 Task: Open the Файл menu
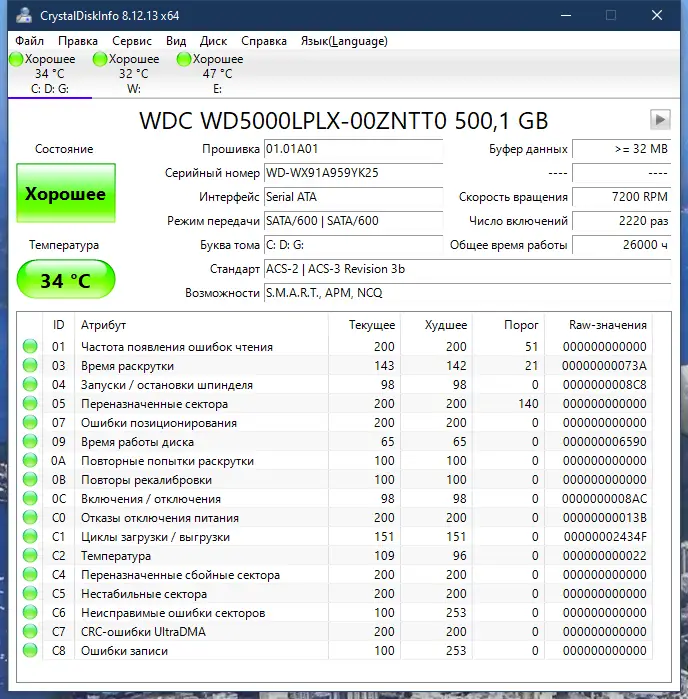tap(29, 41)
